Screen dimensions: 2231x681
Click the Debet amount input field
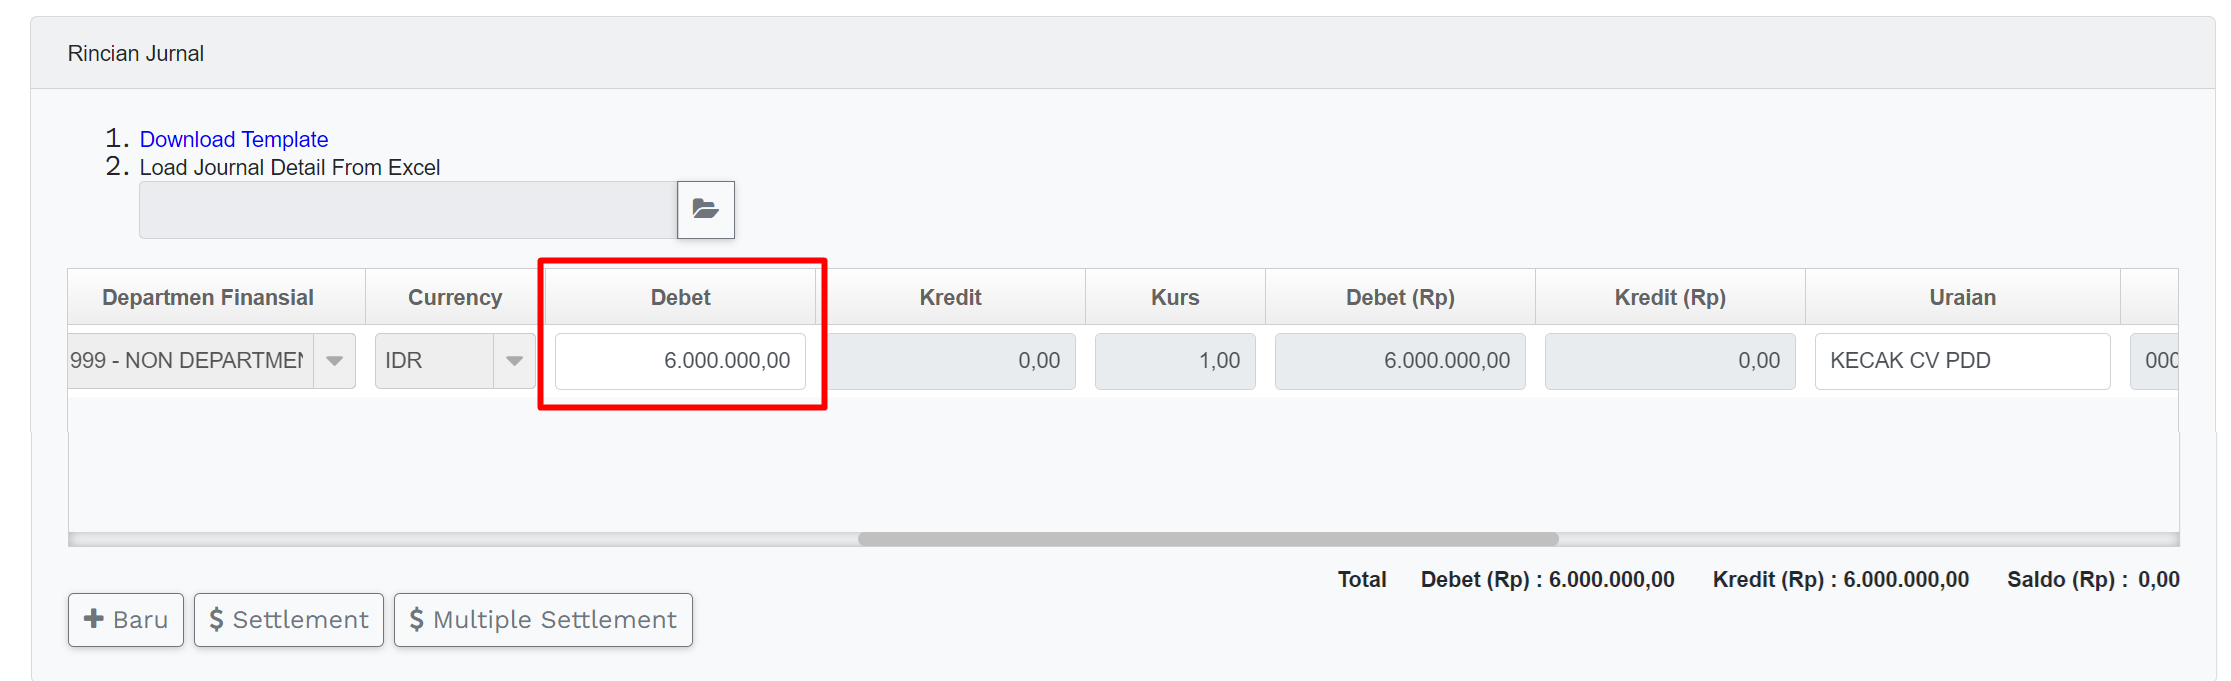[680, 361]
